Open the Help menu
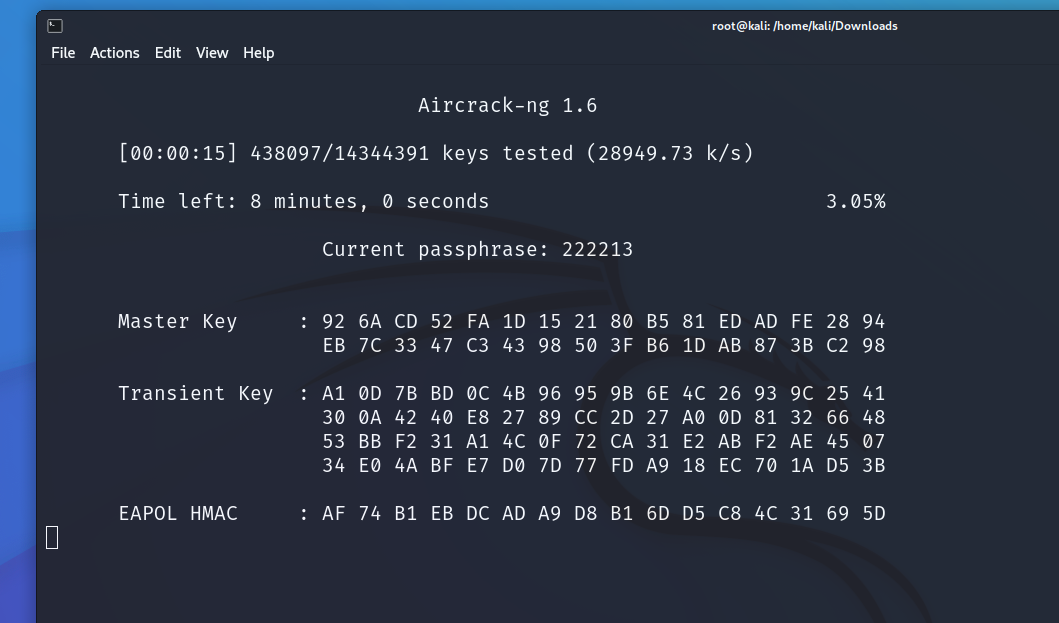The image size is (1059, 623). pos(258,53)
